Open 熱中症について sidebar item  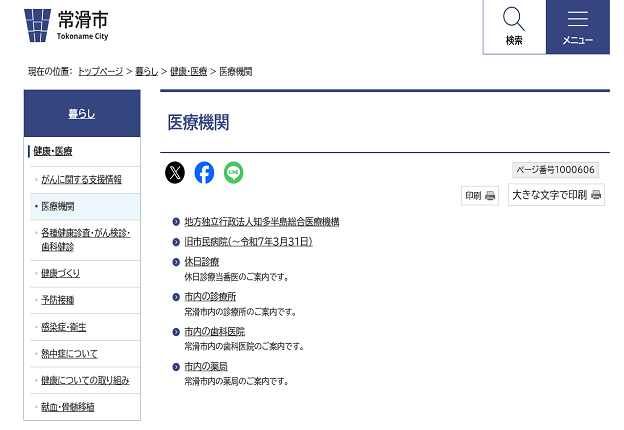[x=70, y=354]
